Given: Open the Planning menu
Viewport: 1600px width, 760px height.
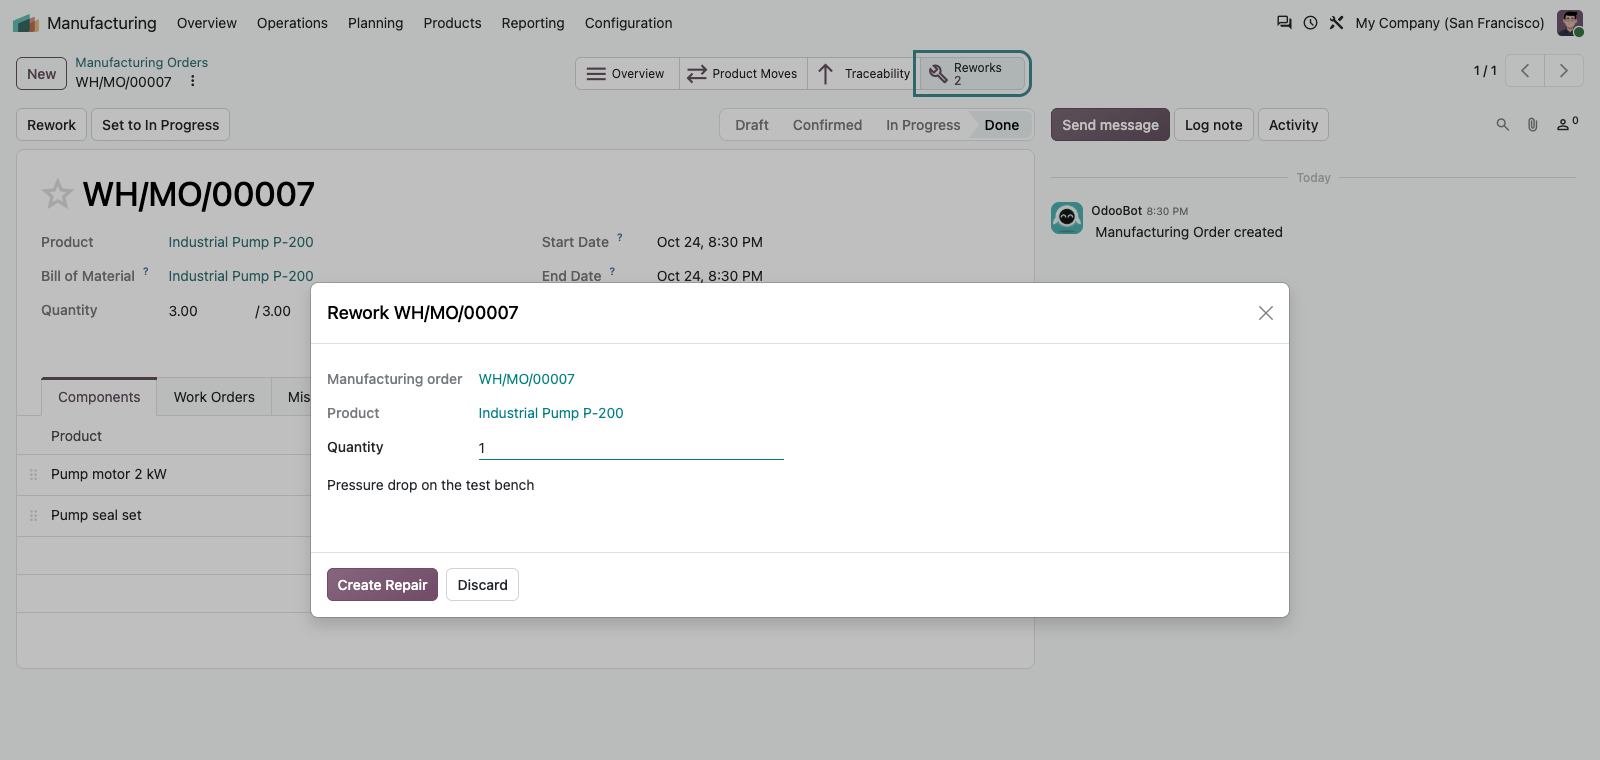Looking at the screenshot, I should pos(375,23).
